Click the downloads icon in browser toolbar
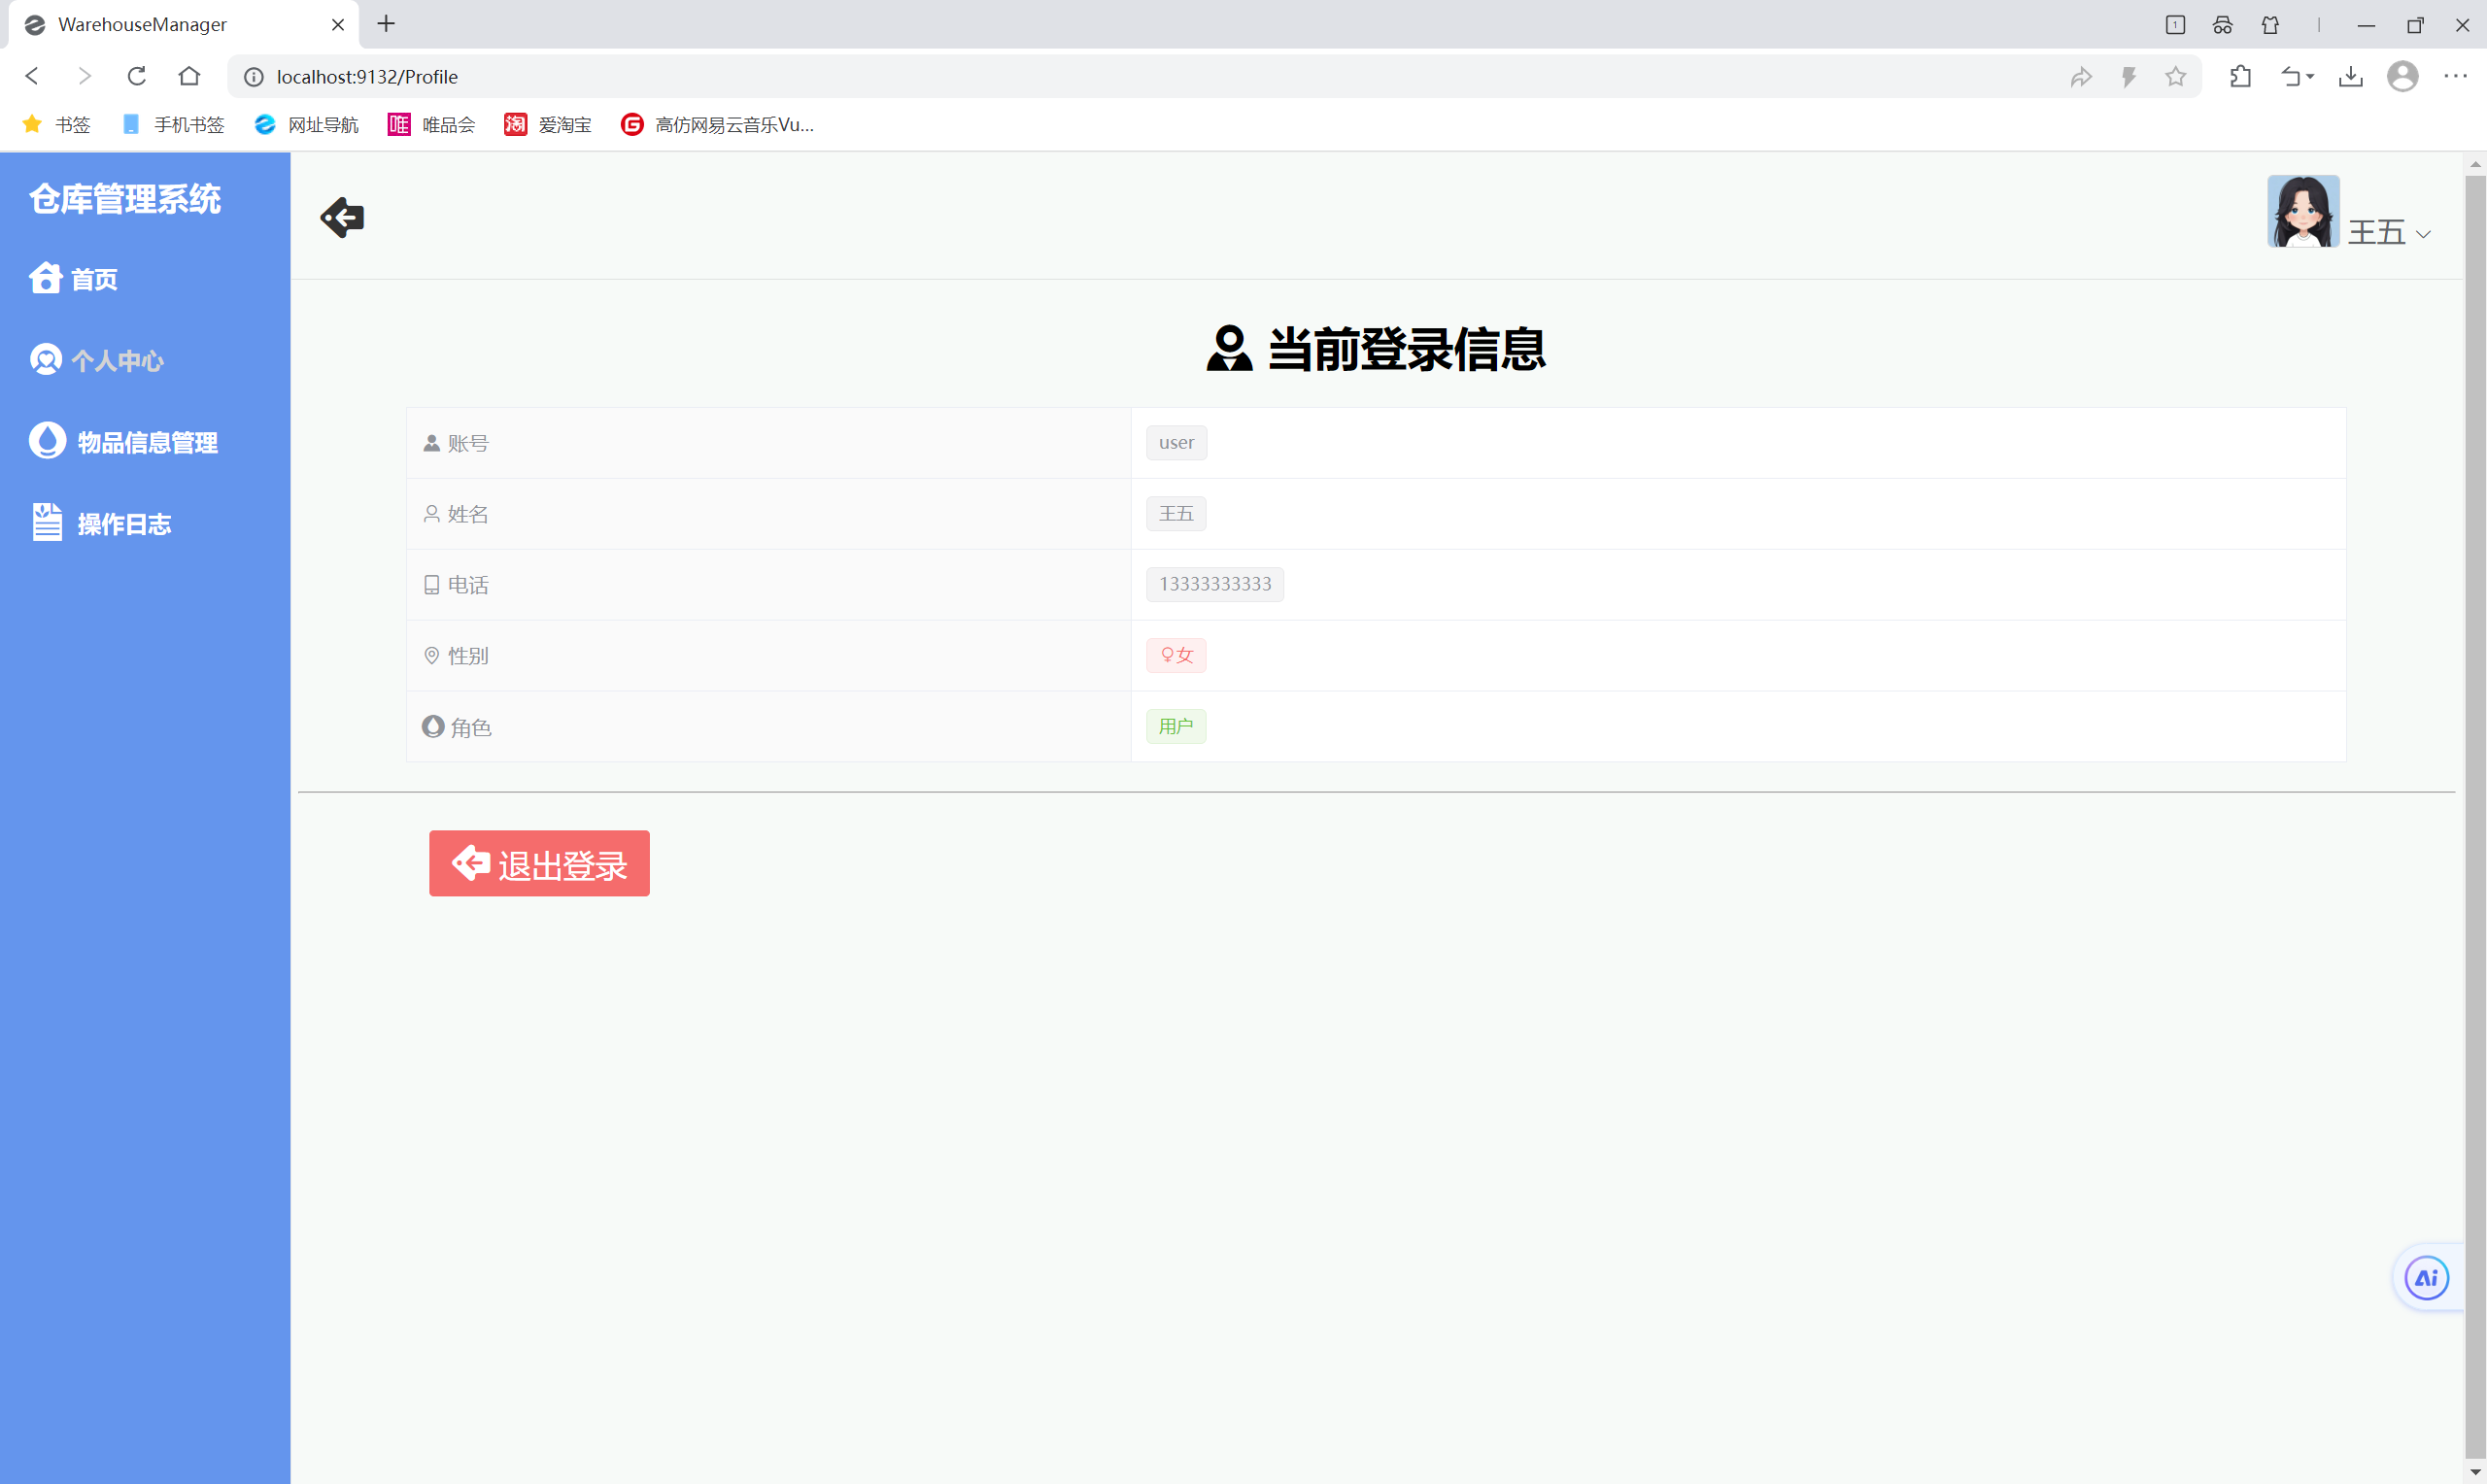The width and height of the screenshot is (2487, 1484). [2351, 76]
